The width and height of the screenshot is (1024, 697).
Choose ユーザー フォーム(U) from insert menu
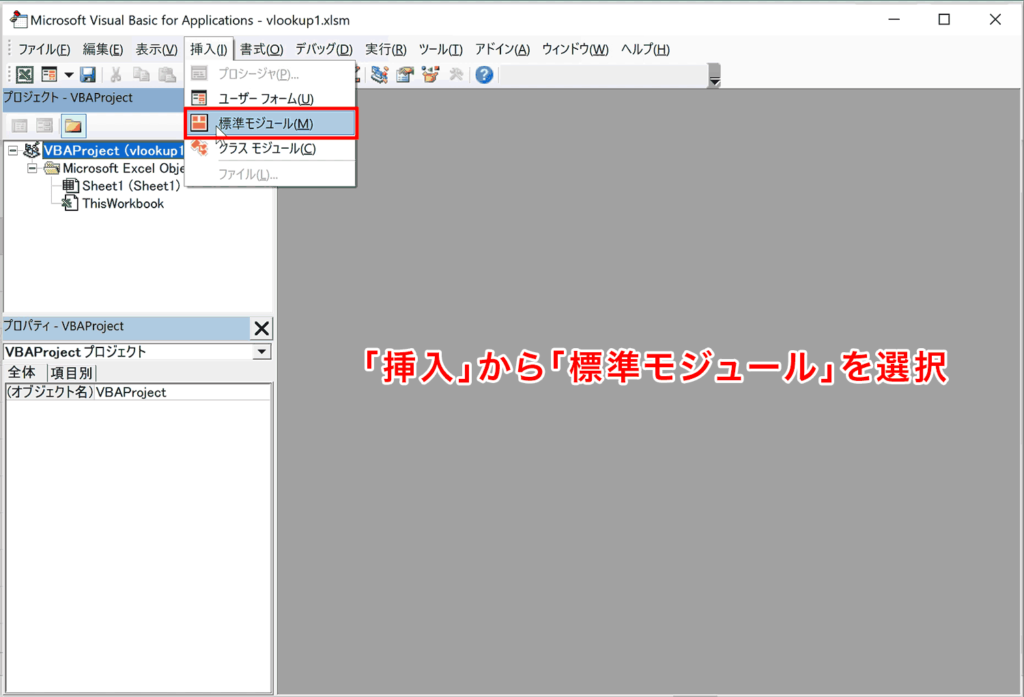[x=270, y=99]
